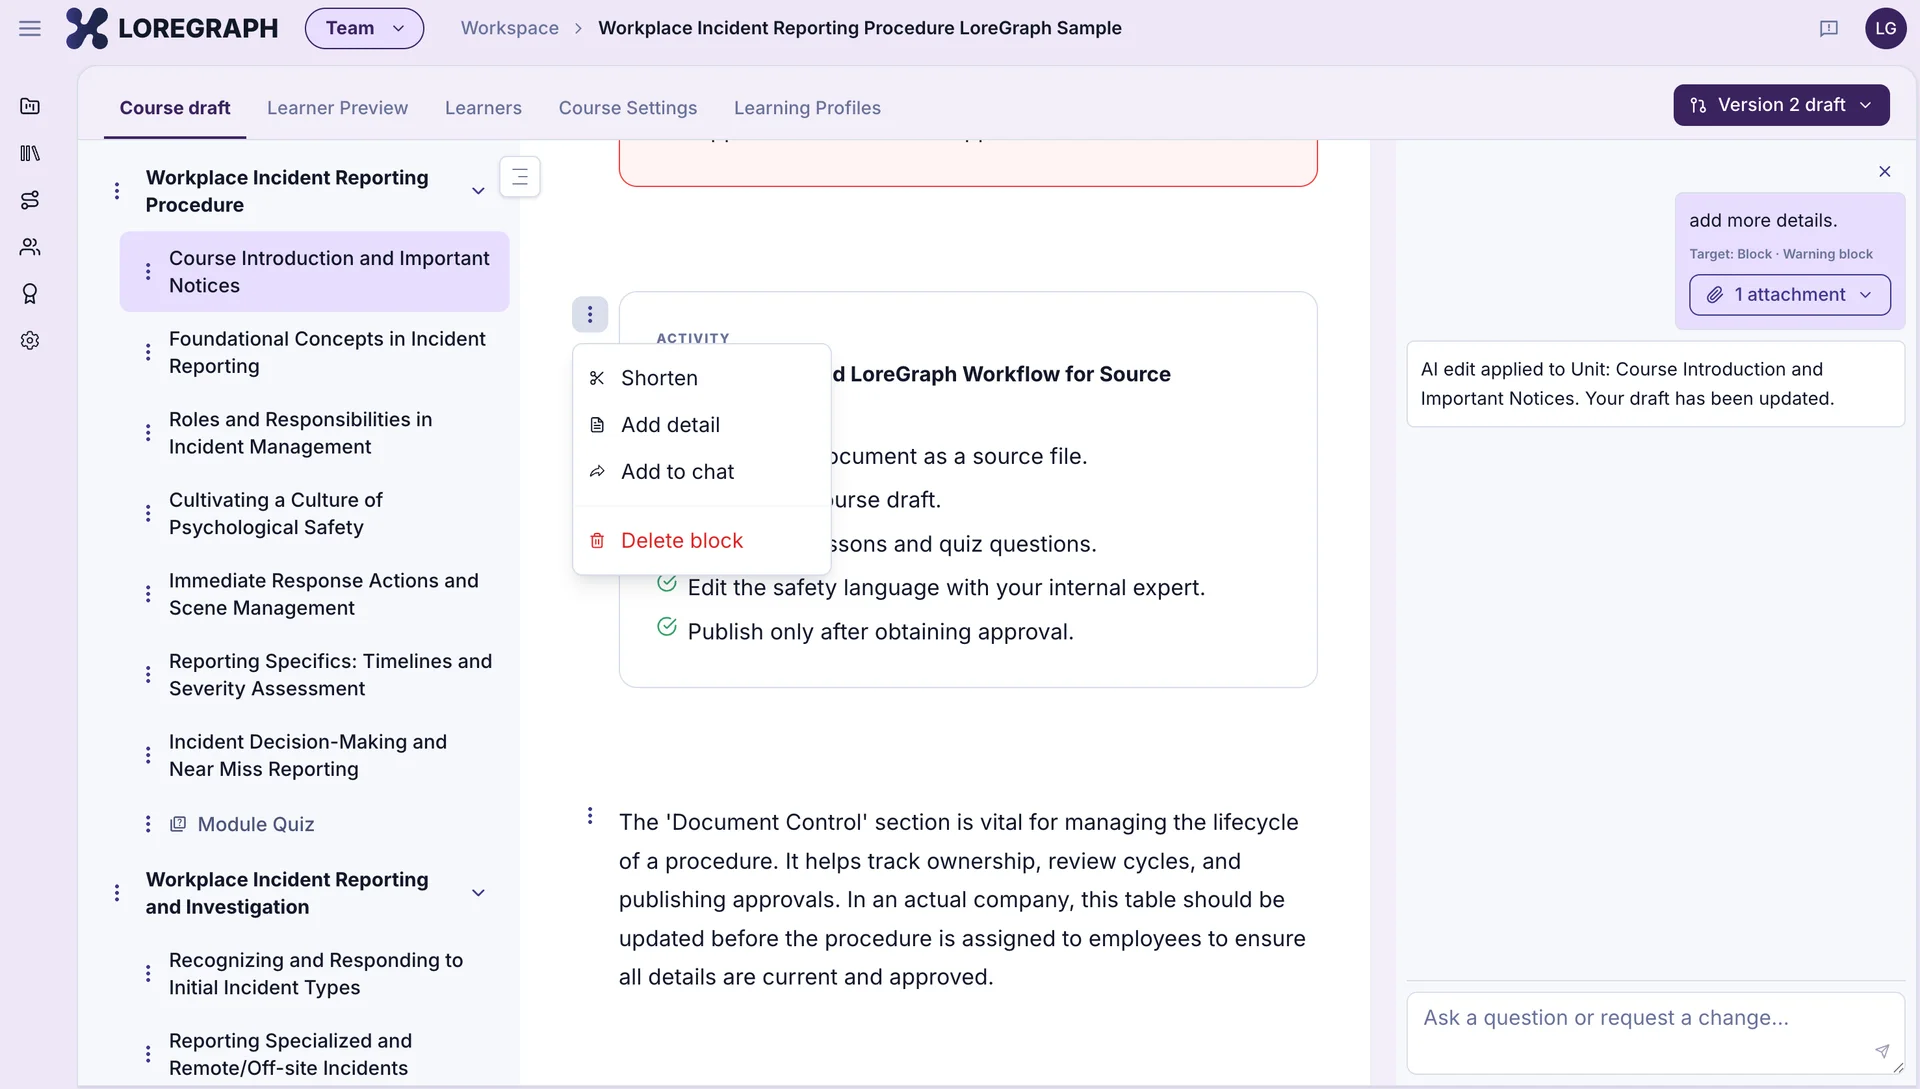The width and height of the screenshot is (1920, 1089).
Task: Click the LoreGraph logo
Action: tap(172, 28)
